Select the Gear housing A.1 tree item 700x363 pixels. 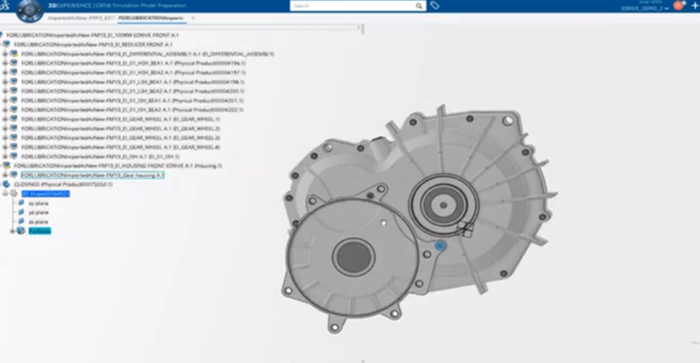(x=92, y=175)
